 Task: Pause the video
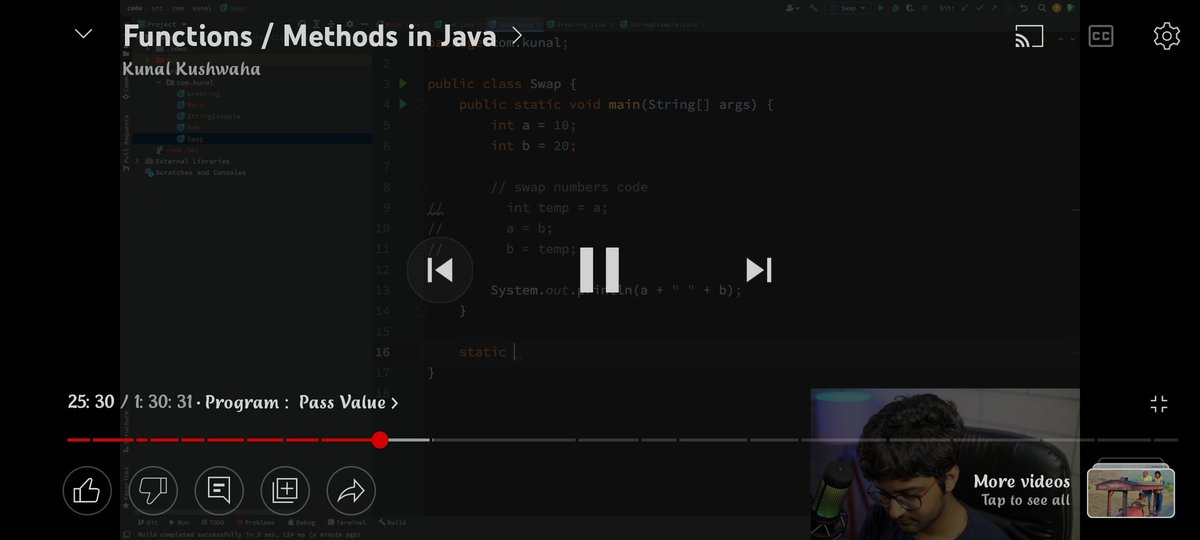pyautogui.click(x=600, y=269)
